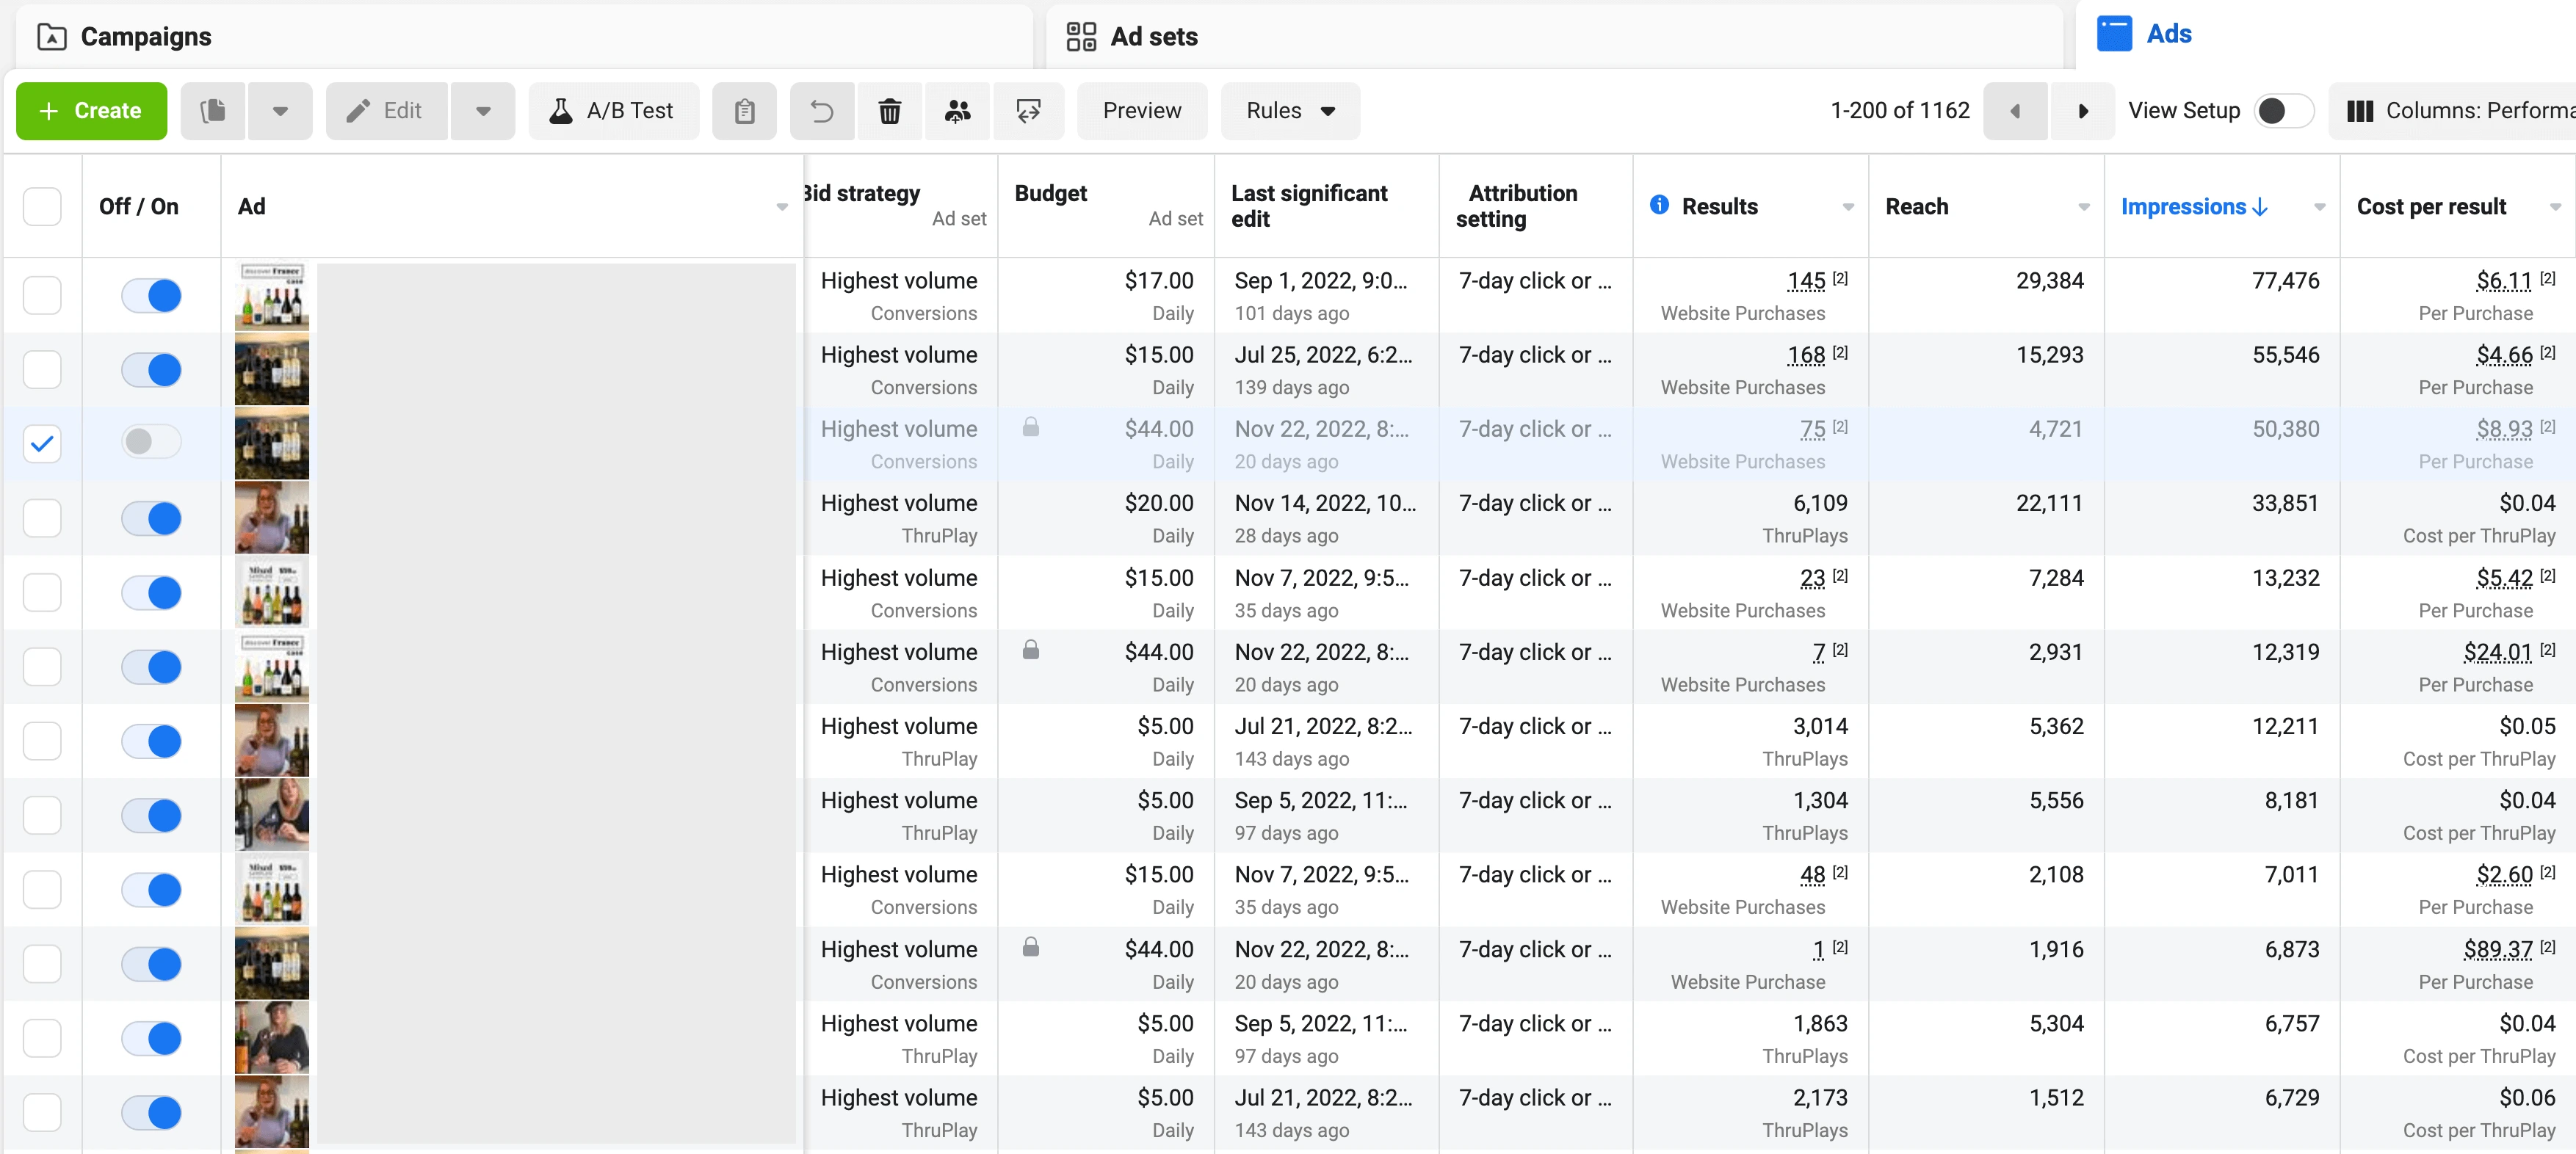
Task: Click the feedback icon next to audience
Action: (1028, 111)
